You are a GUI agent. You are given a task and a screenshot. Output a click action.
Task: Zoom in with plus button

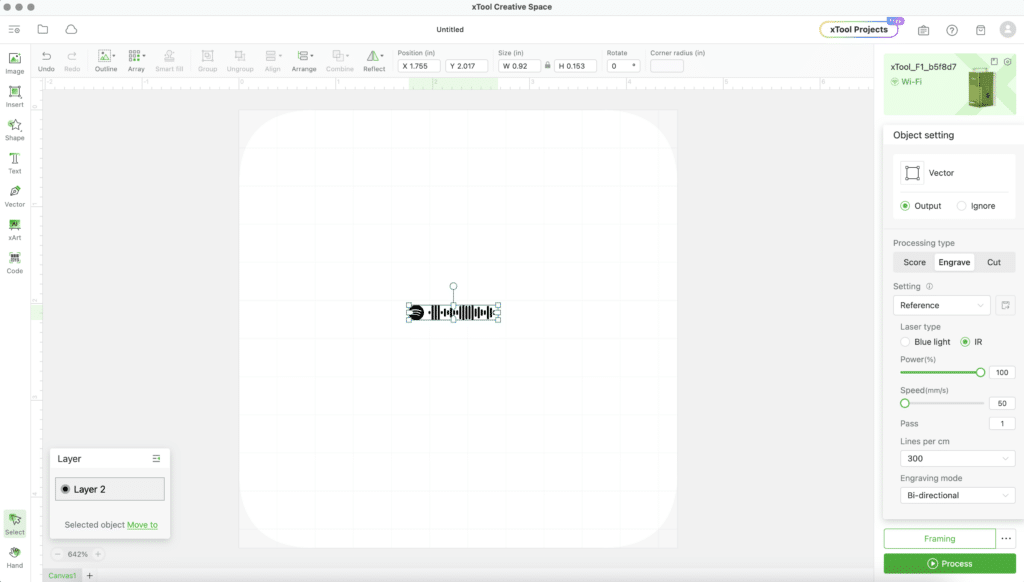(98, 554)
